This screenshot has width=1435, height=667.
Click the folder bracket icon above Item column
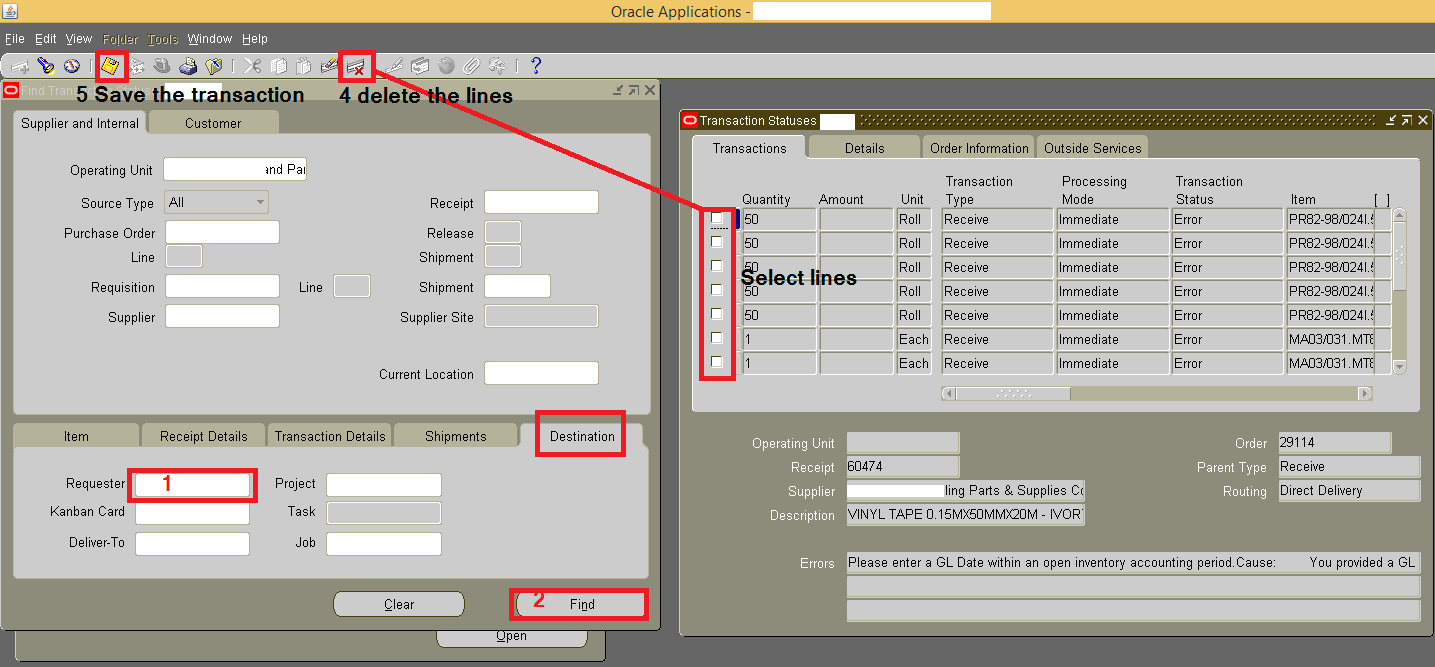[x=1382, y=199]
